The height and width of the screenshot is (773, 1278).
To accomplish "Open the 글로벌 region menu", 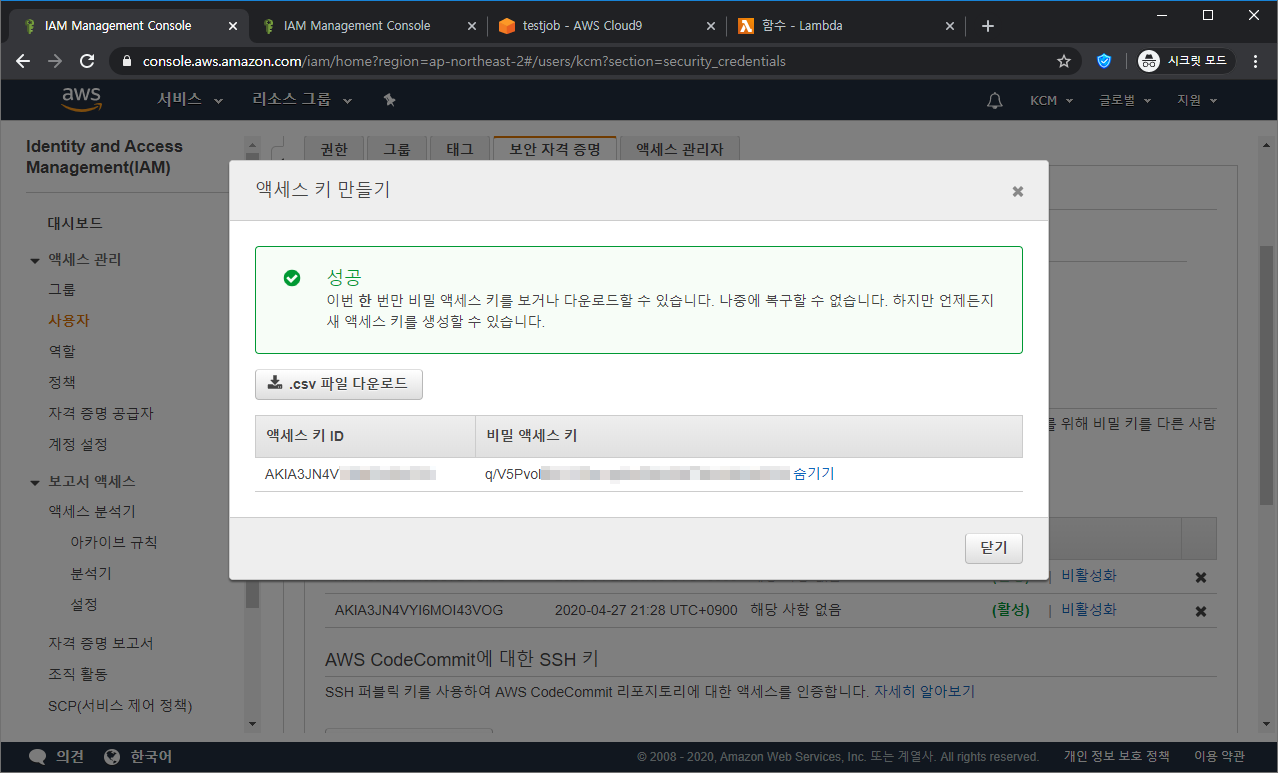I will click(x=1125, y=100).
